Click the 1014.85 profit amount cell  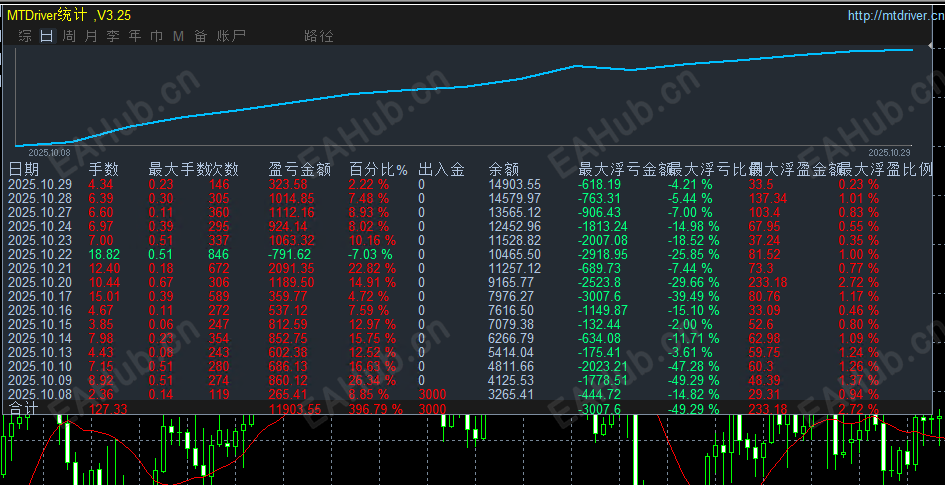point(291,198)
